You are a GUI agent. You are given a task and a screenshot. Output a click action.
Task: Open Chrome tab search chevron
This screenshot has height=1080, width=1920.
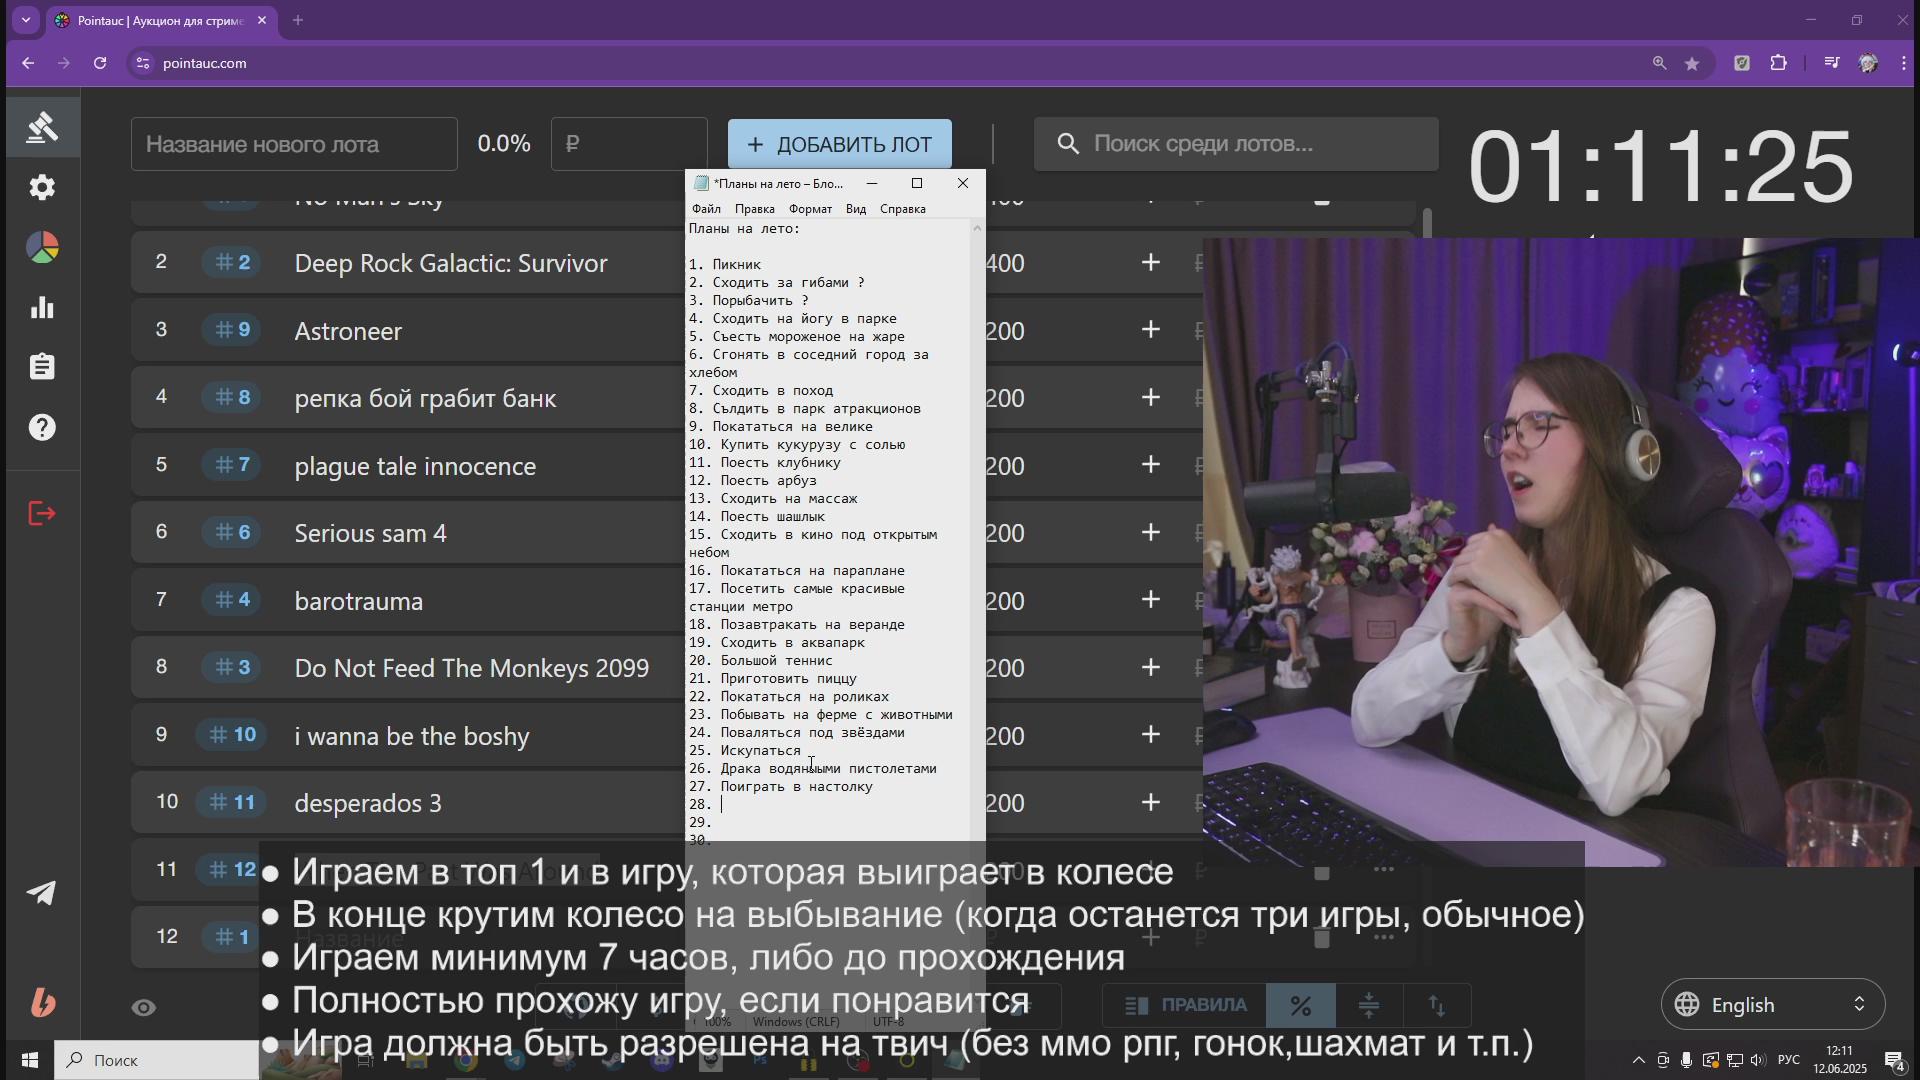click(x=26, y=20)
